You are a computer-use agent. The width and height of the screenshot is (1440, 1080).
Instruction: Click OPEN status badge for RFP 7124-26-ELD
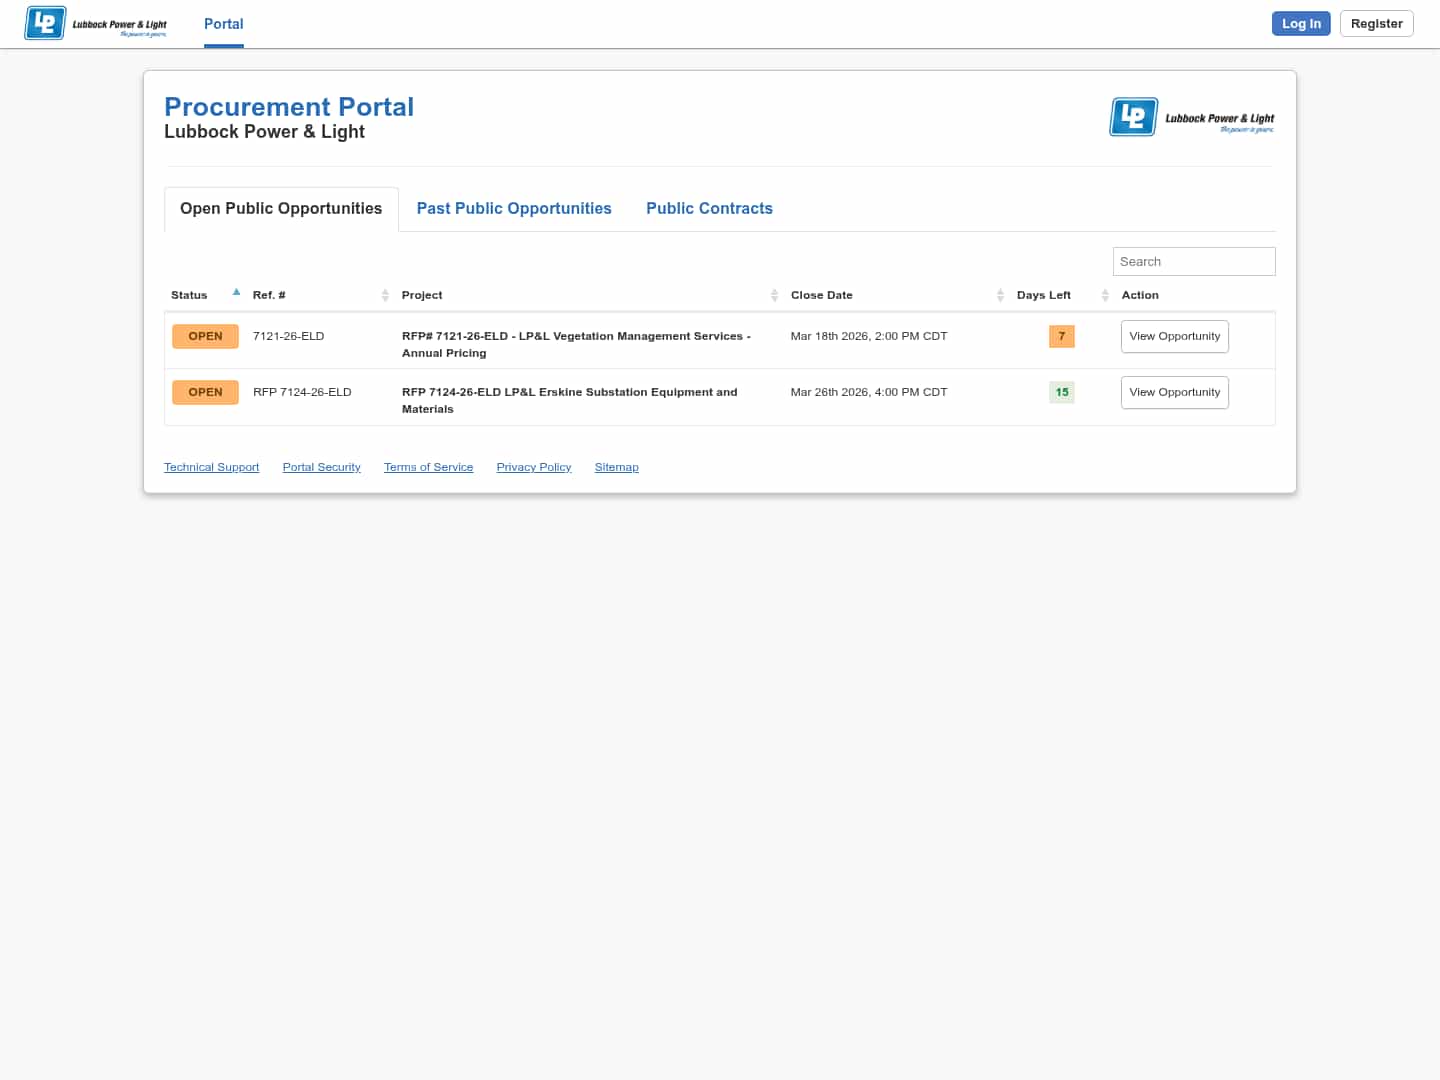click(205, 392)
